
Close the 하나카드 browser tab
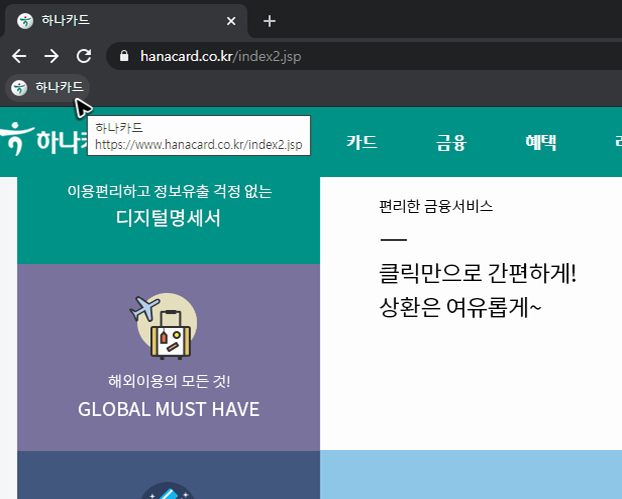(231, 21)
